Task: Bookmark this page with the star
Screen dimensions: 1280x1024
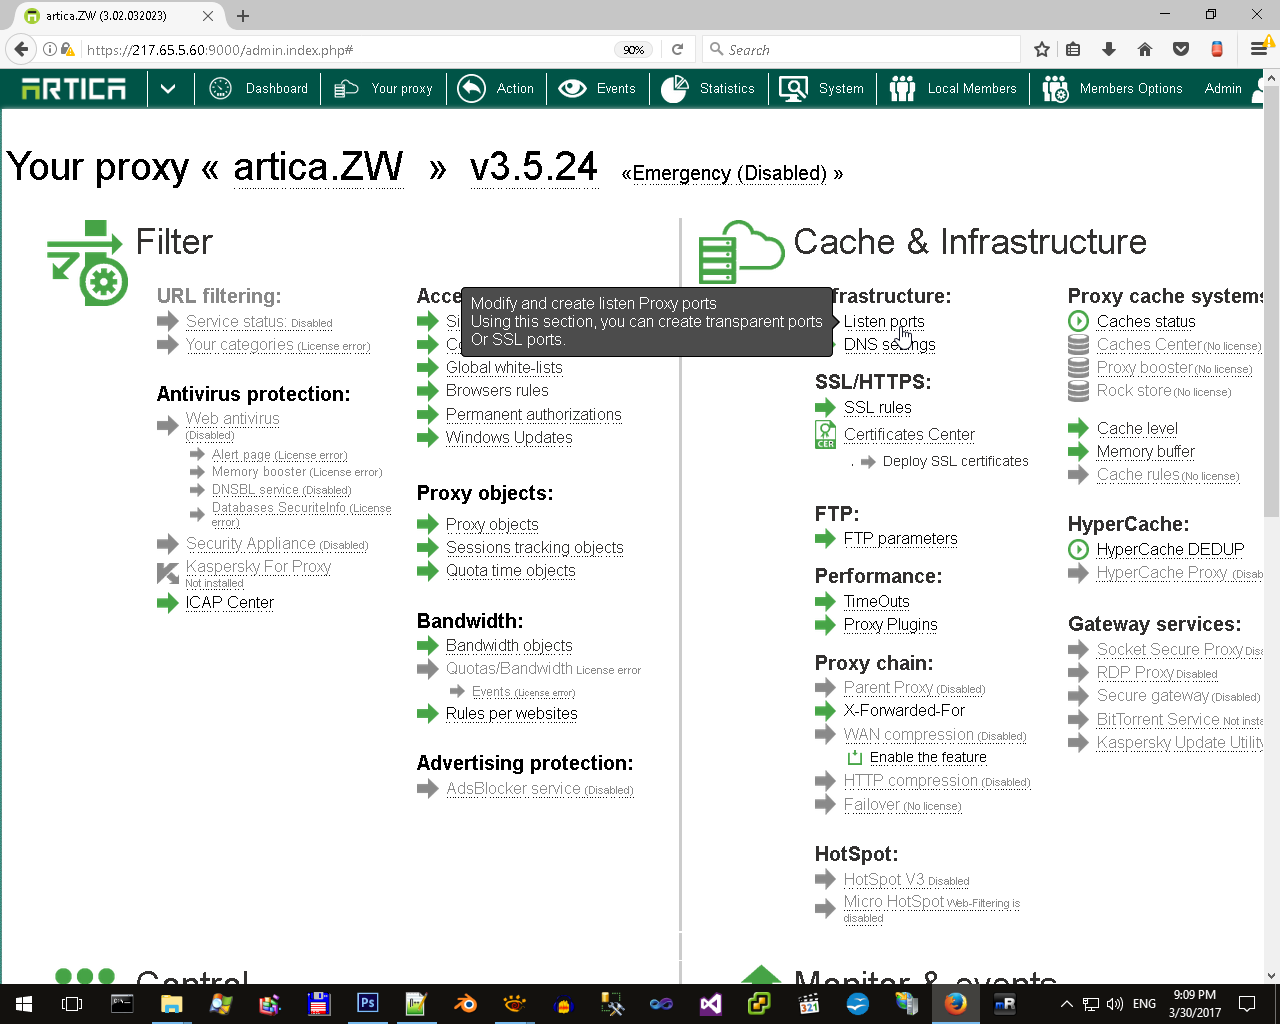Action: tap(1042, 49)
